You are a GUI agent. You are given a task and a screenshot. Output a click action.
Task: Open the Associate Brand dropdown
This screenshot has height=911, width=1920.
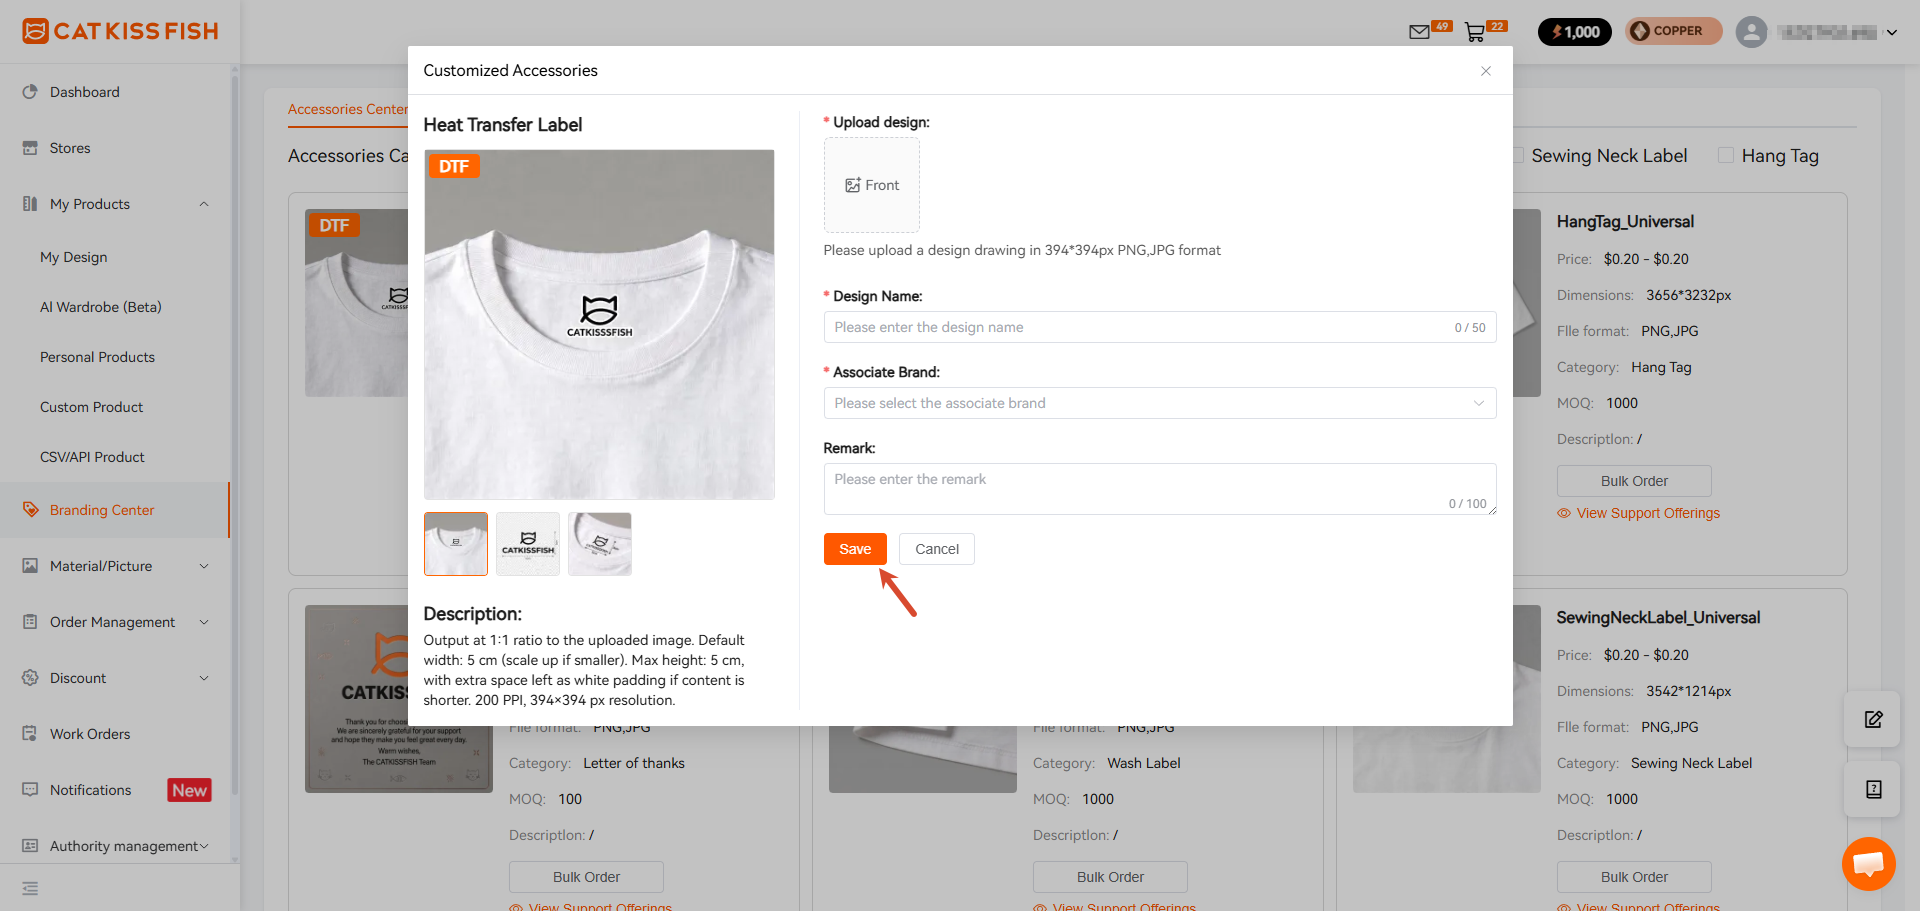click(x=1159, y=403)
